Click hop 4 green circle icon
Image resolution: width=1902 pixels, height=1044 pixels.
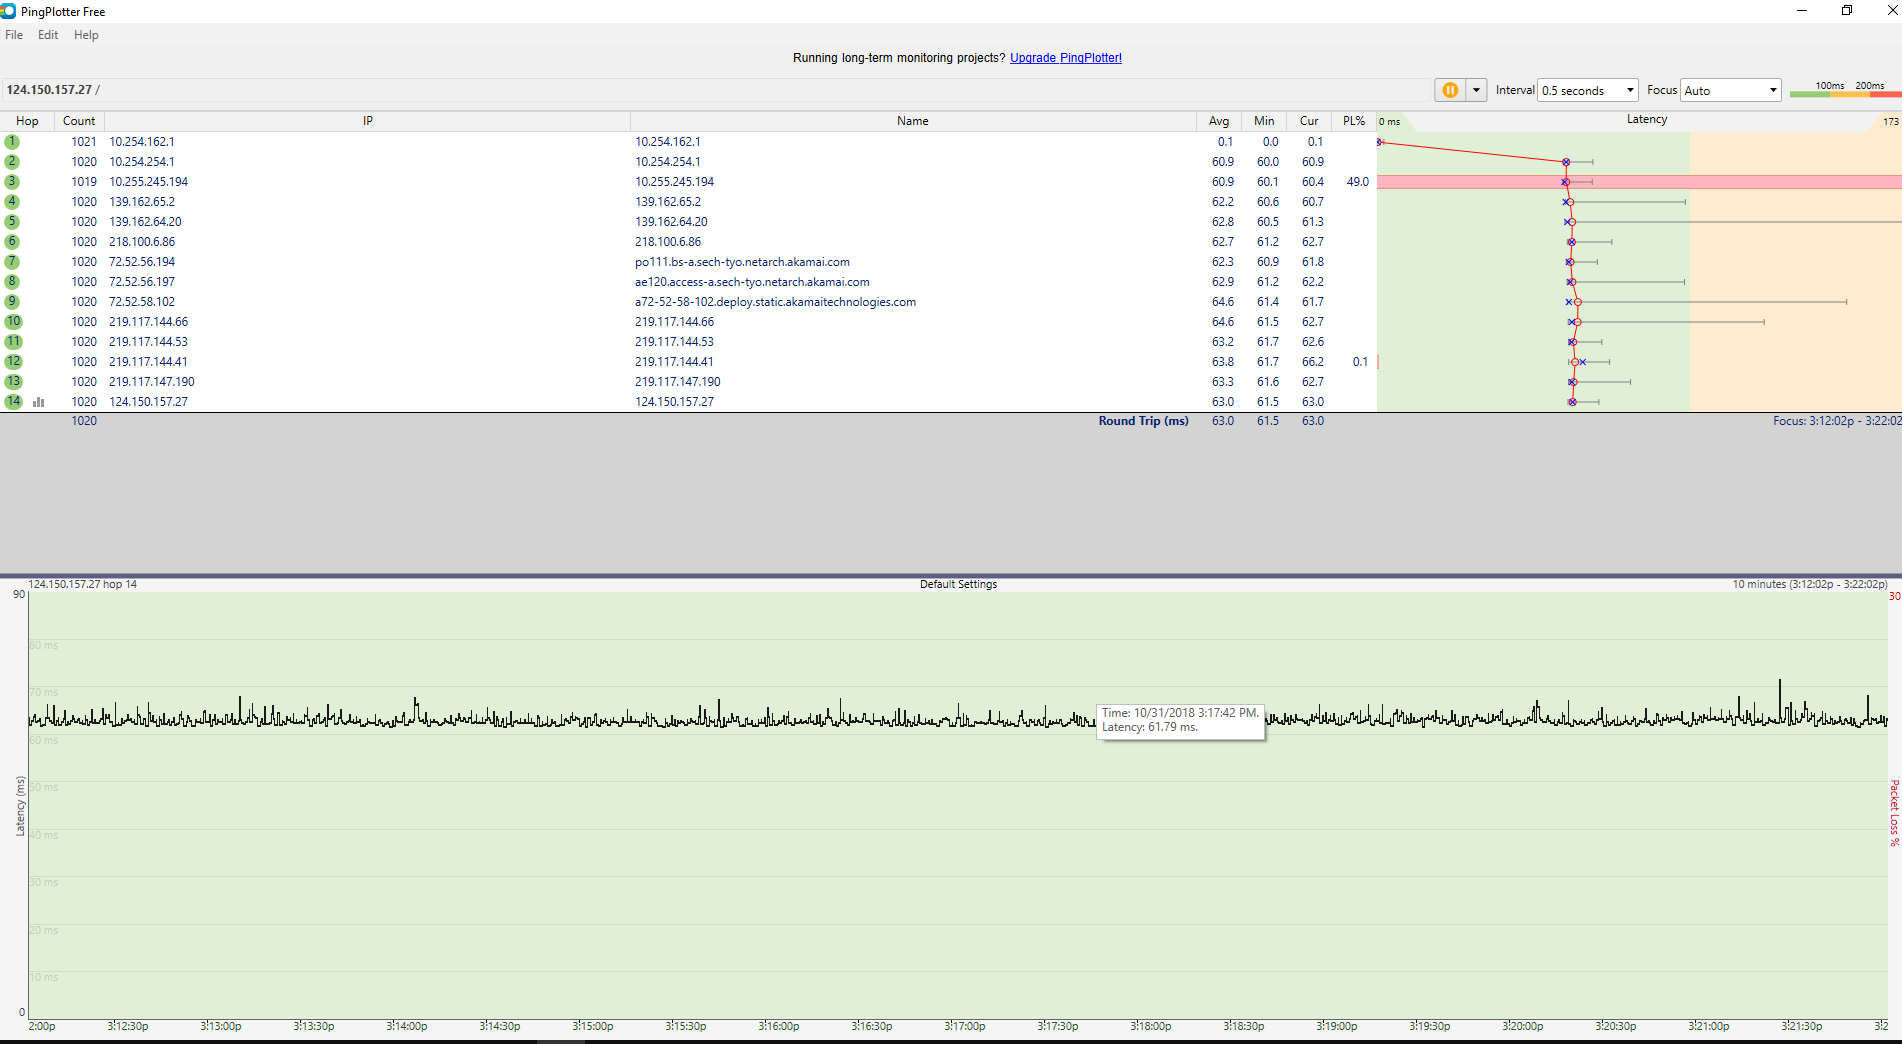click(12, 202)
